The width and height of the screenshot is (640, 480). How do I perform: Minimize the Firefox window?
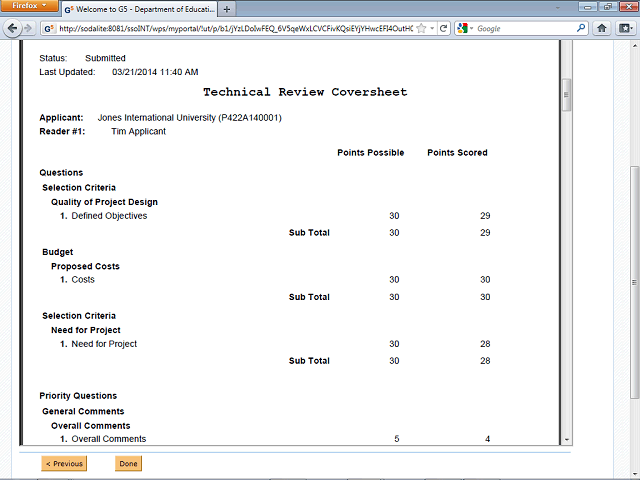click(x=588, y=7)
